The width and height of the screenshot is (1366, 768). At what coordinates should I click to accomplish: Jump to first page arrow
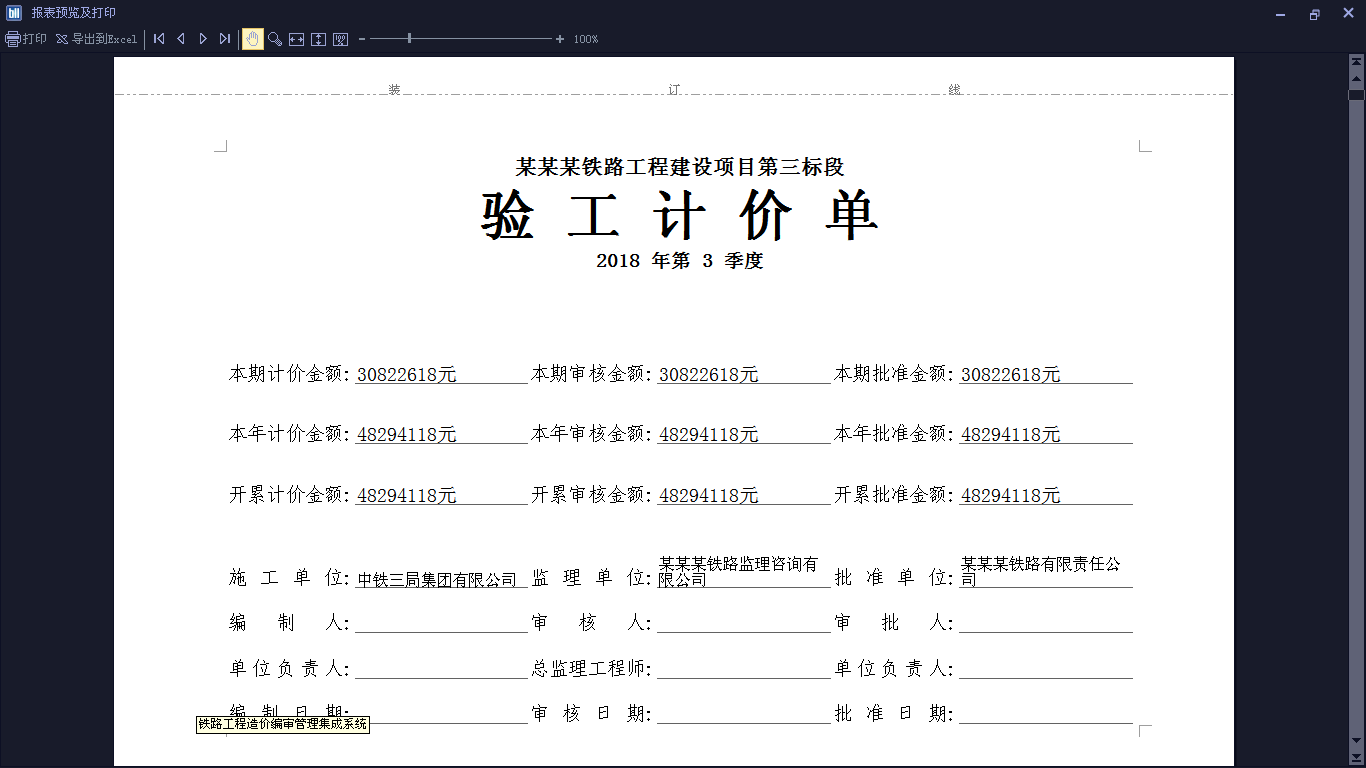click(159, 39)
